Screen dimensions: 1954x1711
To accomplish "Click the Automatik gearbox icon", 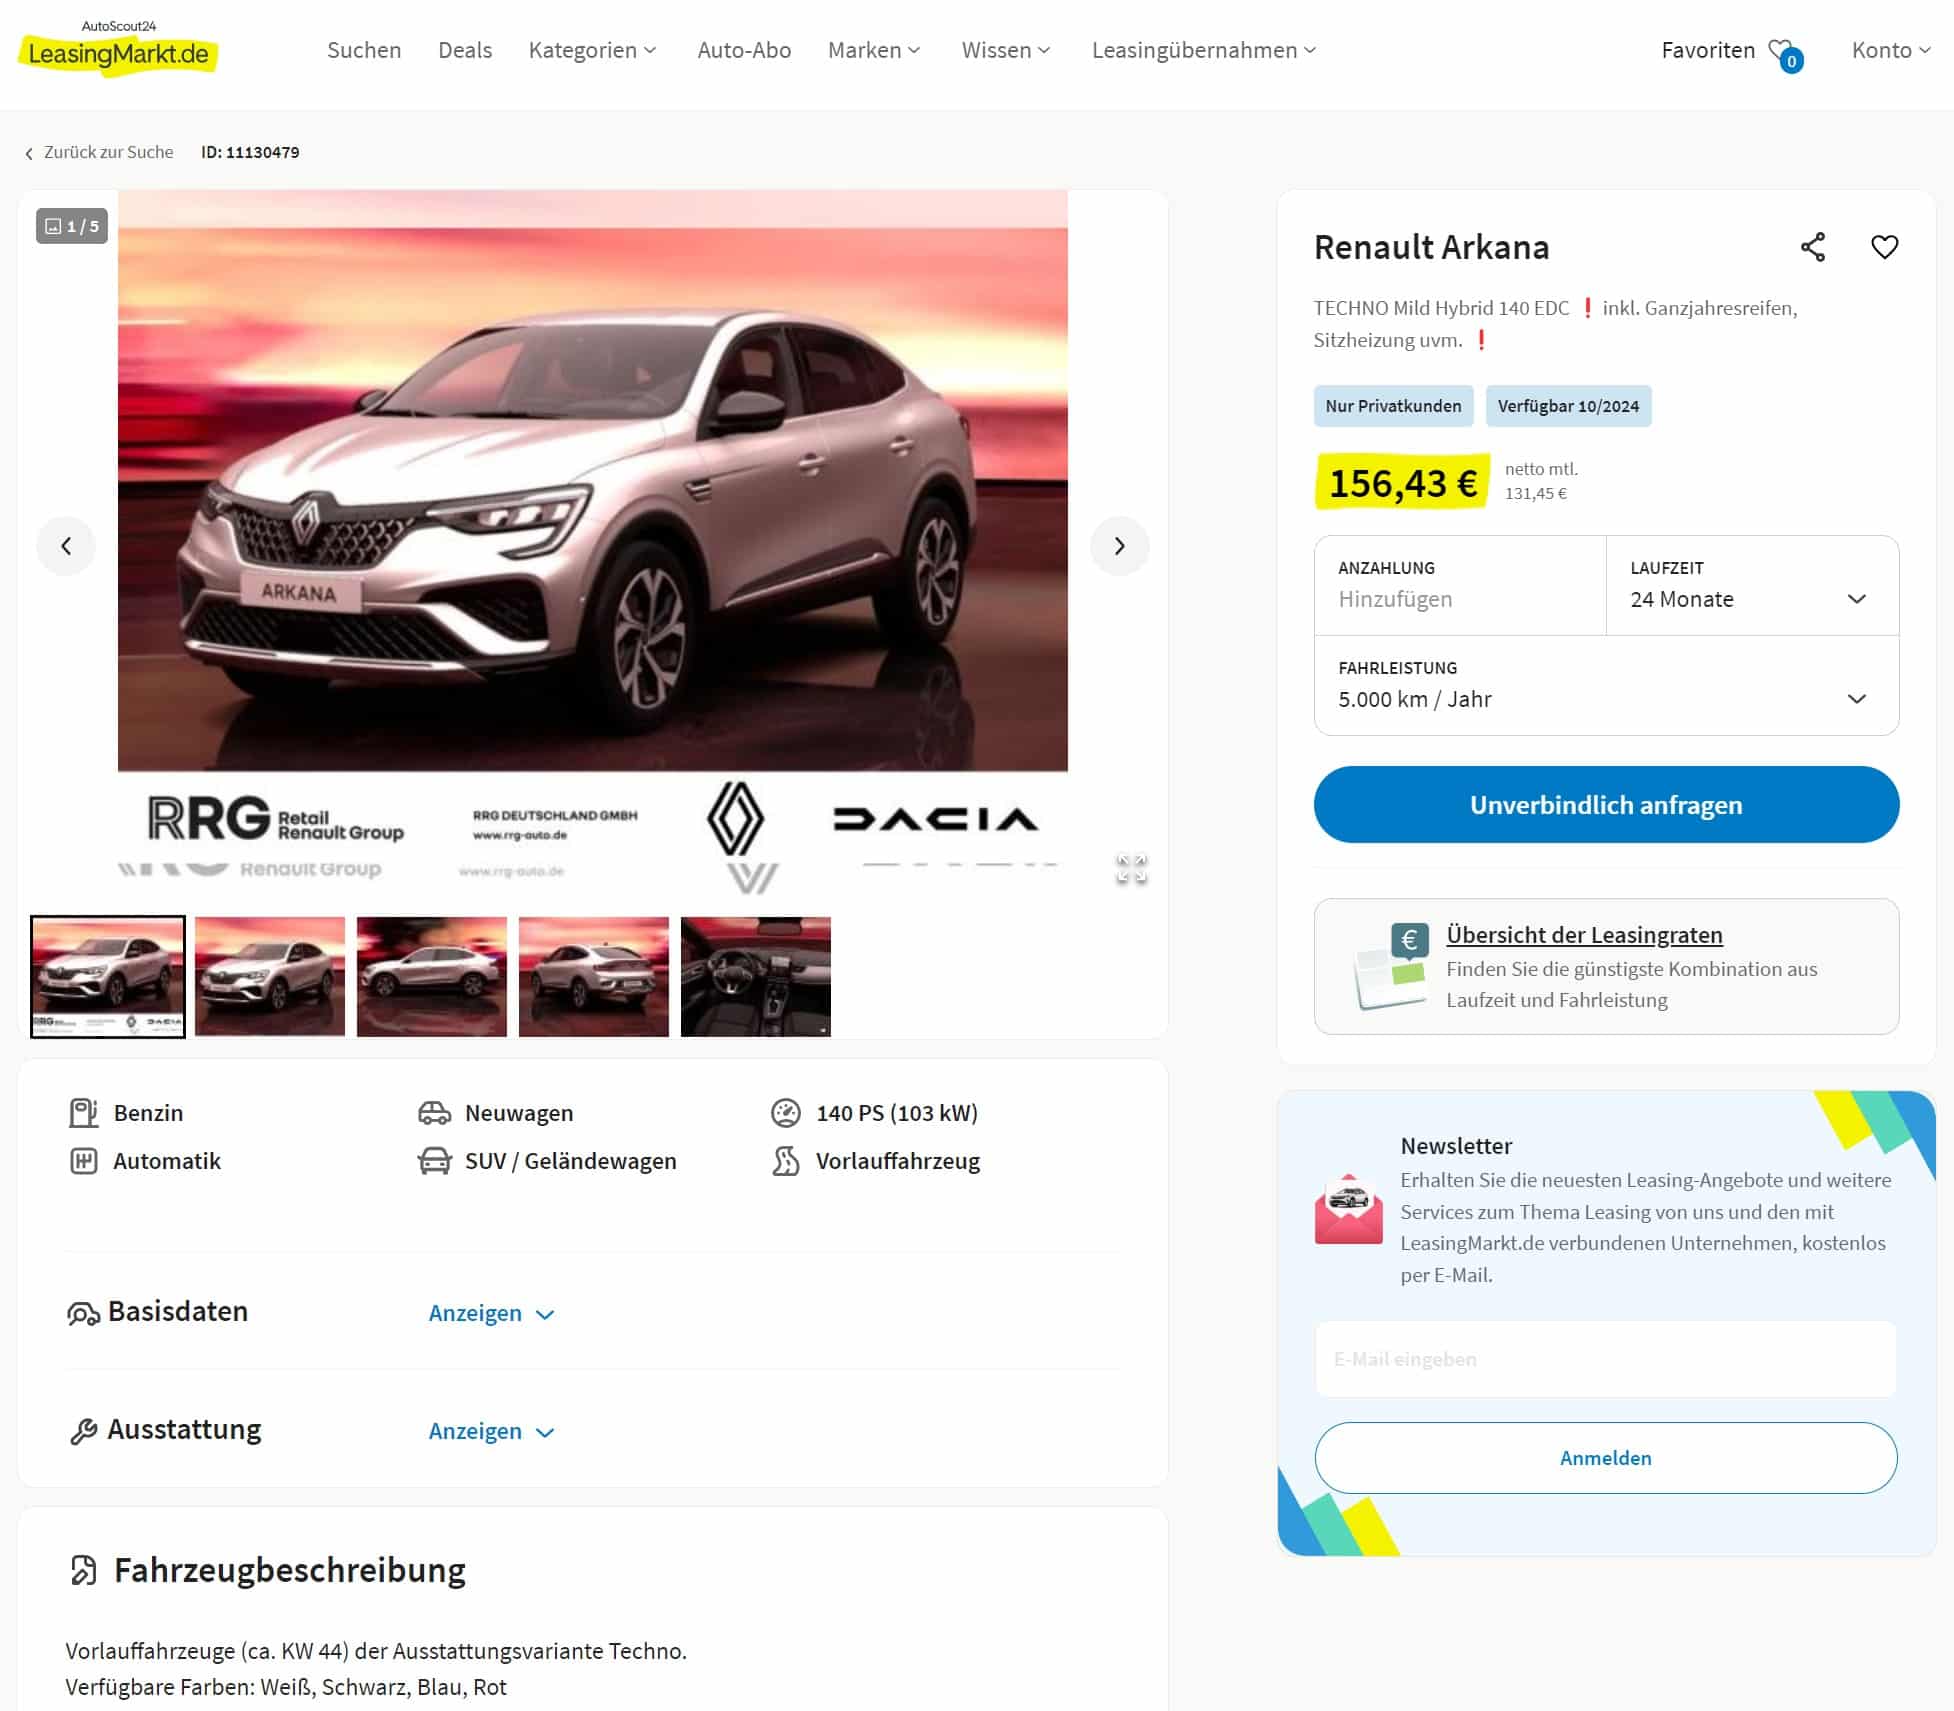I will [83, 1161].
